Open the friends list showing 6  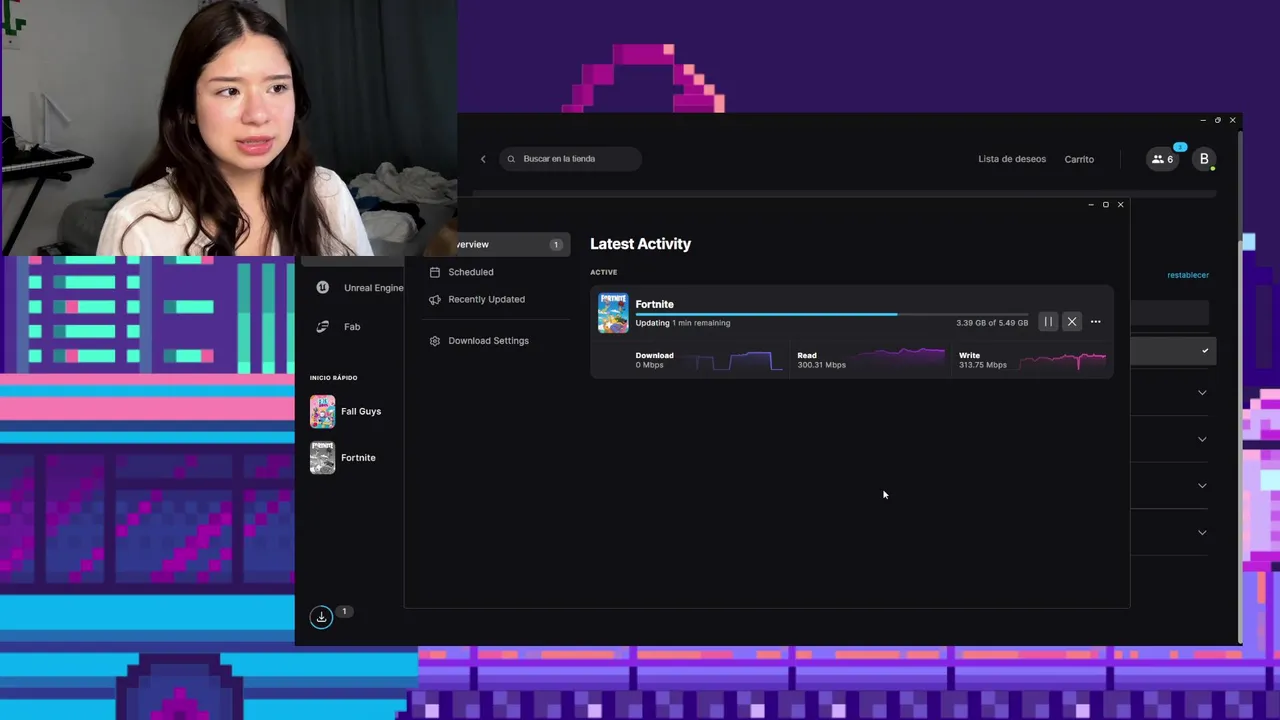coord(1162,159)
